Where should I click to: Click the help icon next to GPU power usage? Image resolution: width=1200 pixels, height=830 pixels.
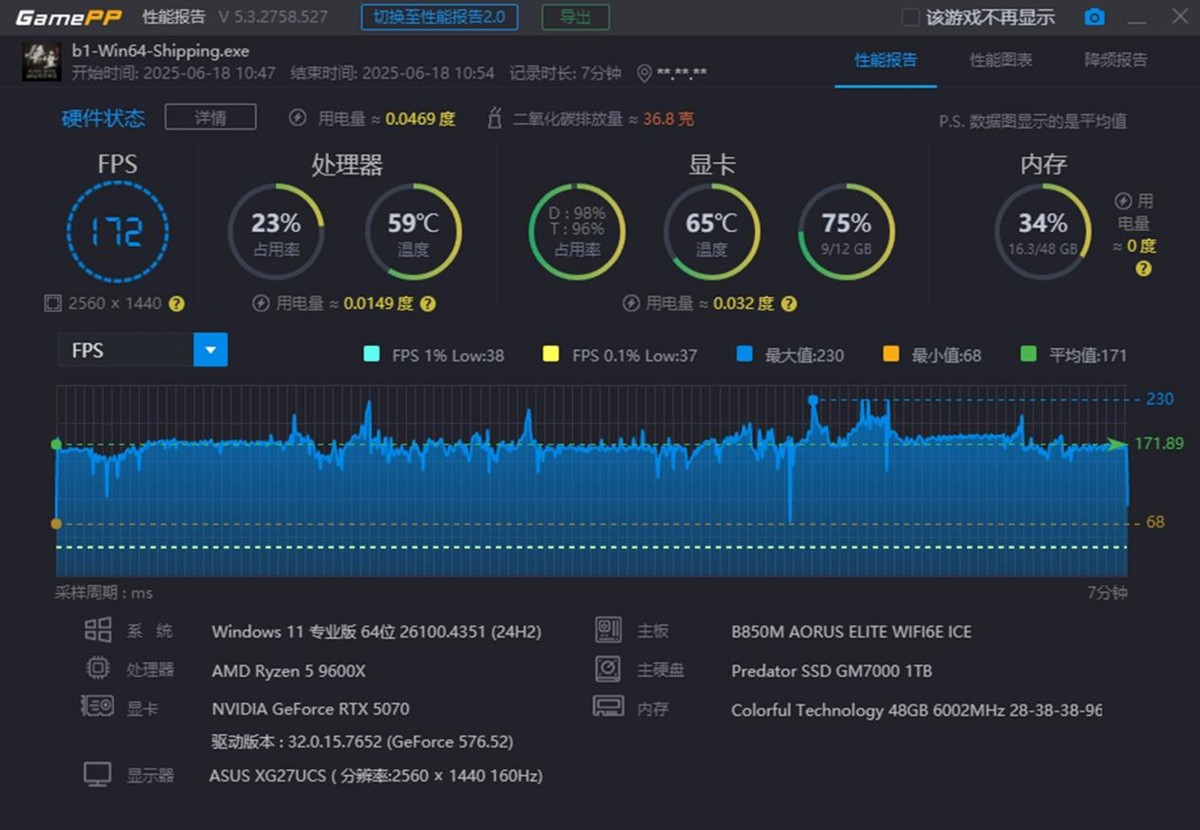click(788, 303)
